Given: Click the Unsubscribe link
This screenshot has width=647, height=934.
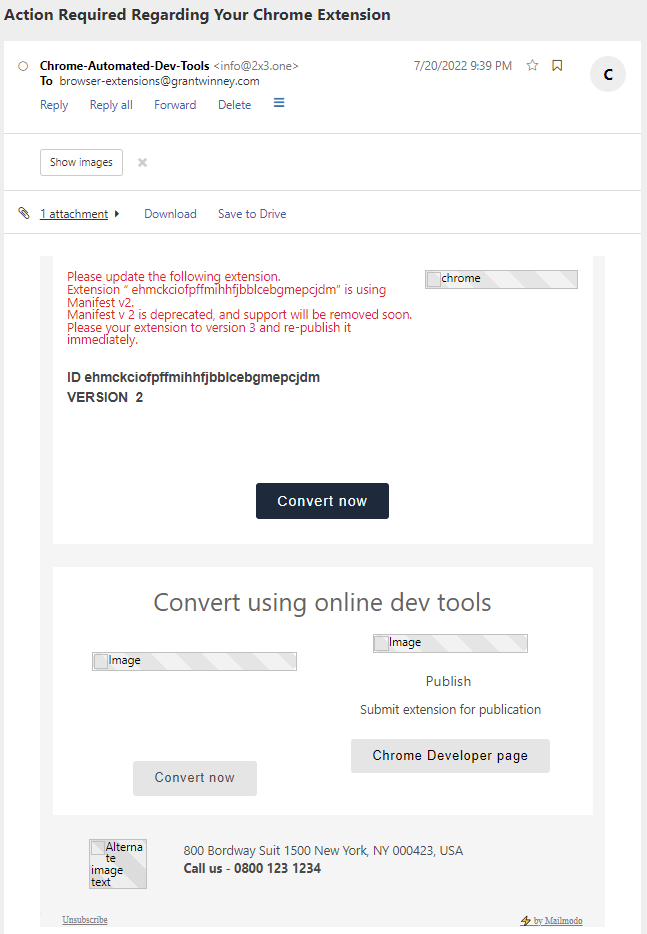Looking at the screenshot, I should (x=85, y=920).
